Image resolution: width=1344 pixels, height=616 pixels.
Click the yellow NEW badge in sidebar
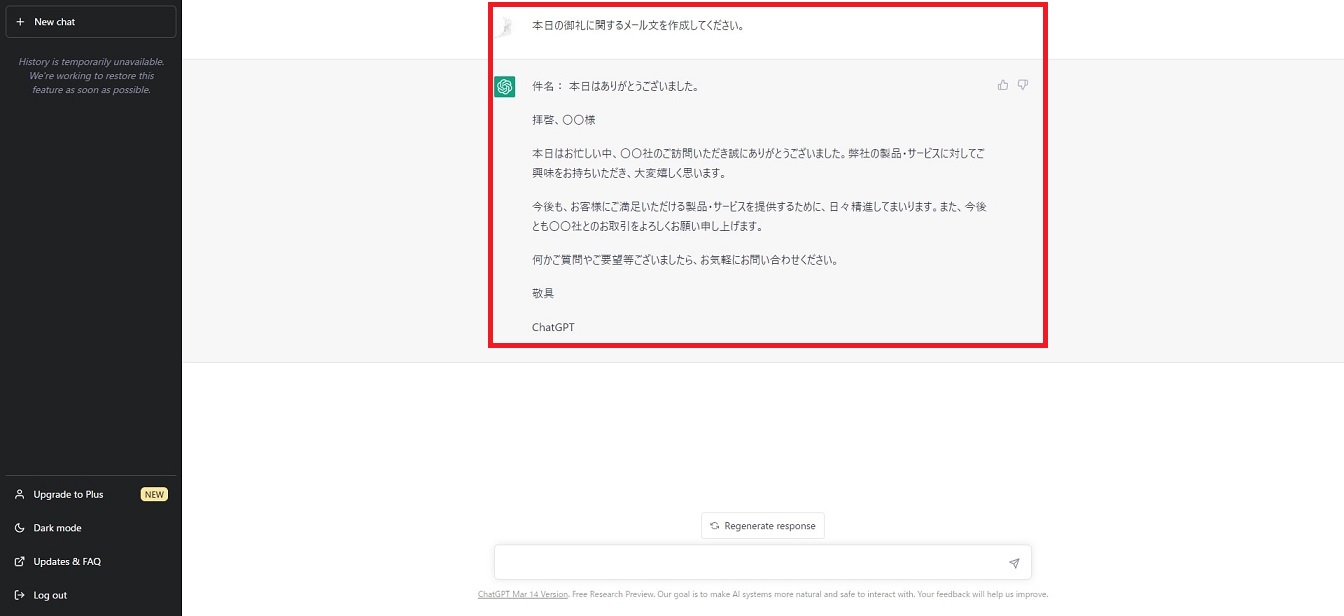154,494
